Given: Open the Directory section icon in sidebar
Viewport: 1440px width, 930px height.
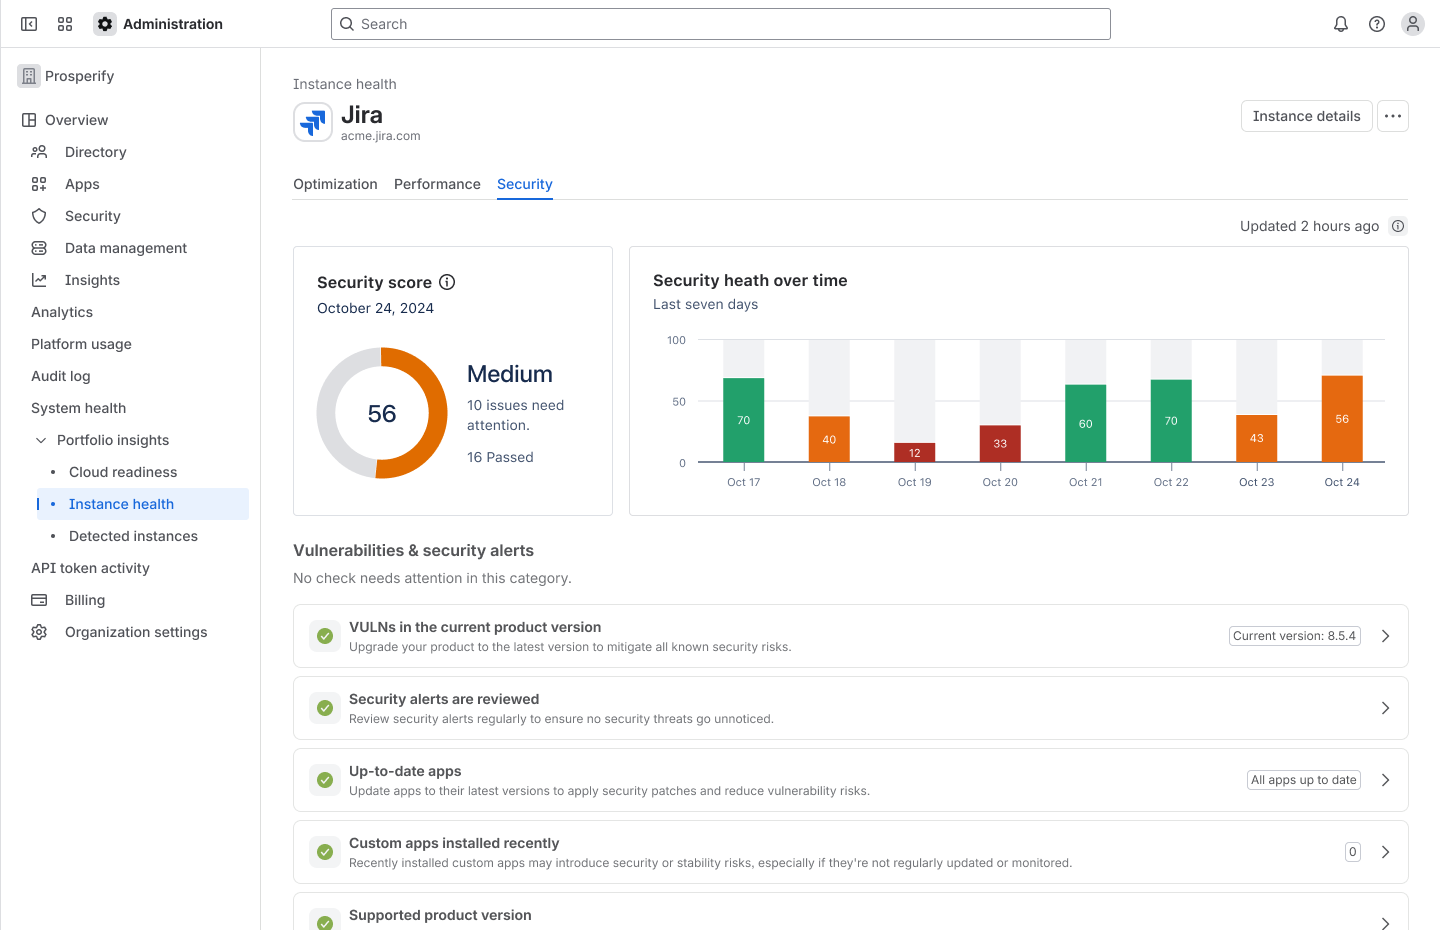Looking at the screenshot, I should click(x=38, y=151).
